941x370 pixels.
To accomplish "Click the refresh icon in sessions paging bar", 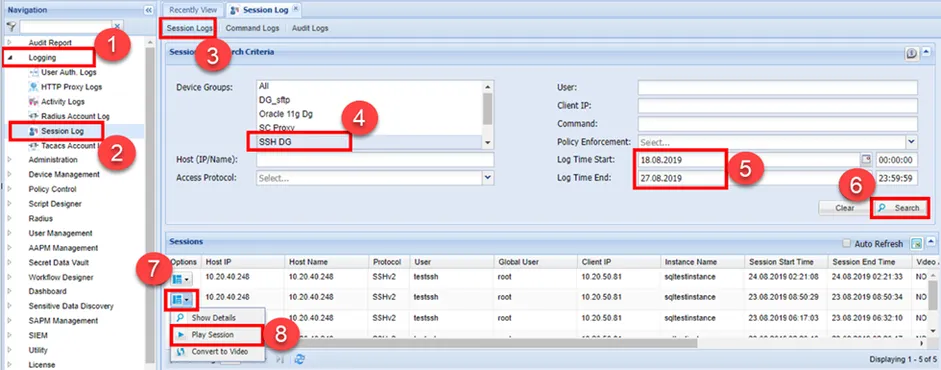I will click(x=300, y=359).
